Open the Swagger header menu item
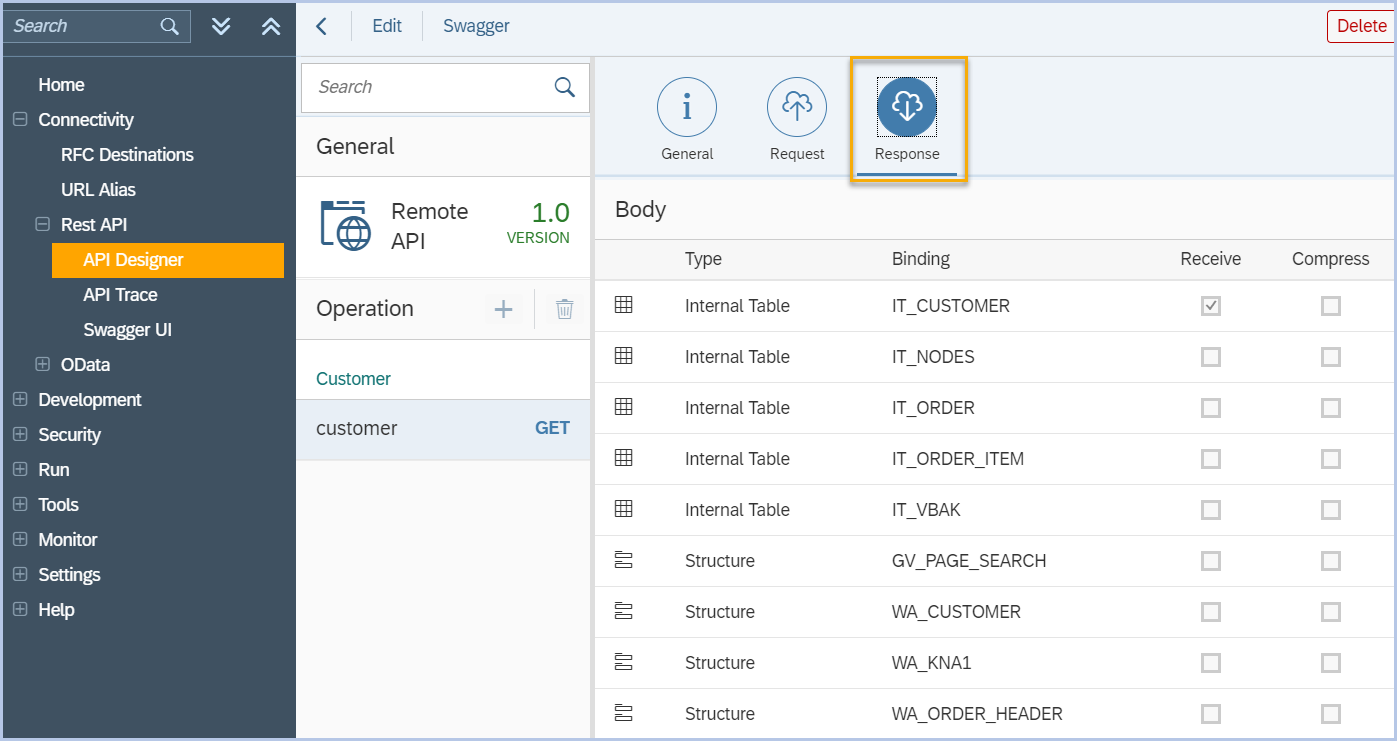 pyautogui.click(x=476, y=26)
